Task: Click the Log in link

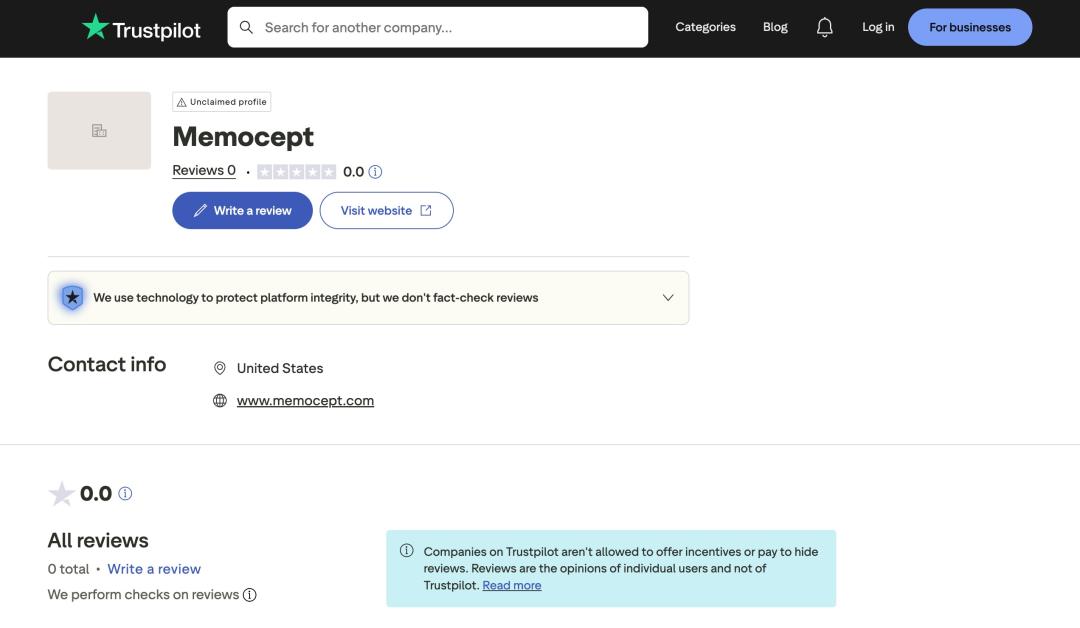Action: tap(878, 27)
